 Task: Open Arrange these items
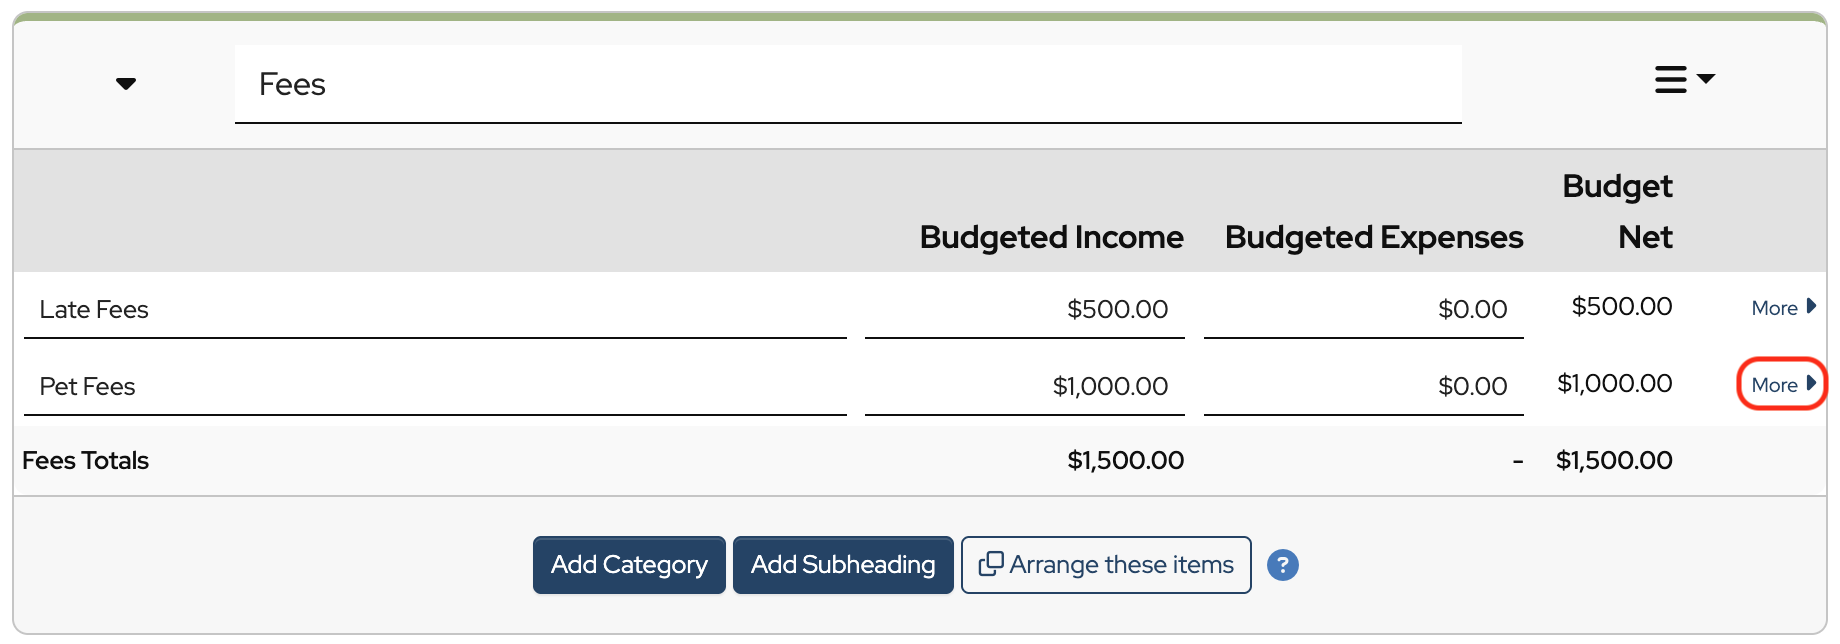1105,565
